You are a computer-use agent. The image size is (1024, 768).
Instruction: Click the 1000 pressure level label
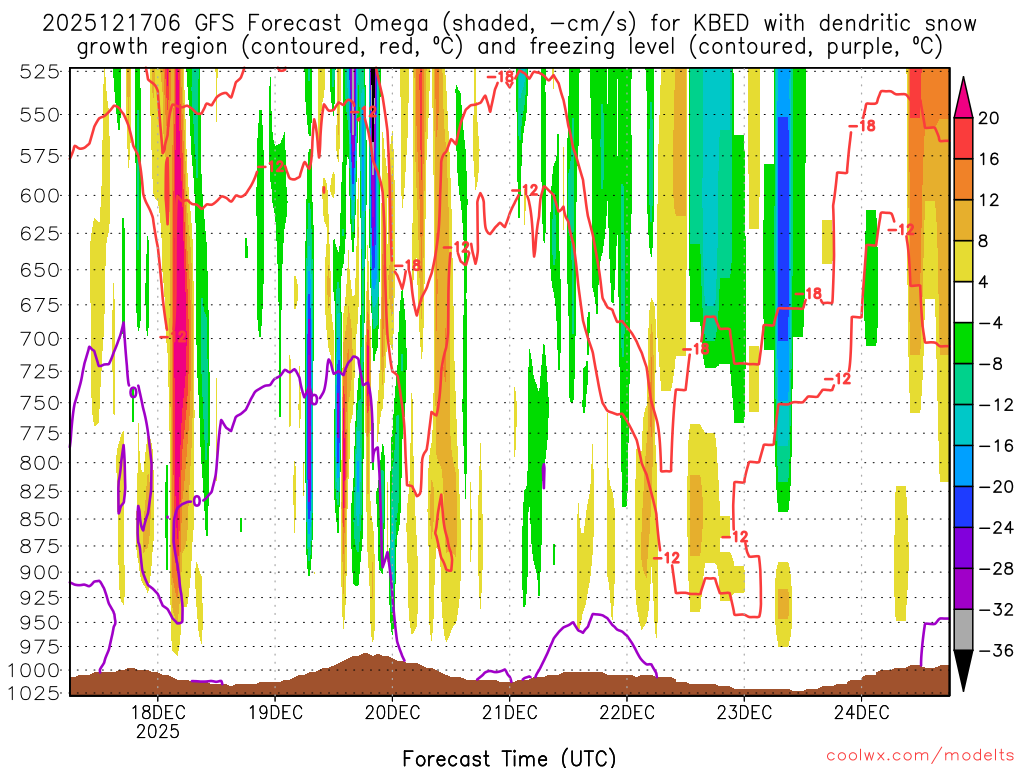click(x=35, y=671)
